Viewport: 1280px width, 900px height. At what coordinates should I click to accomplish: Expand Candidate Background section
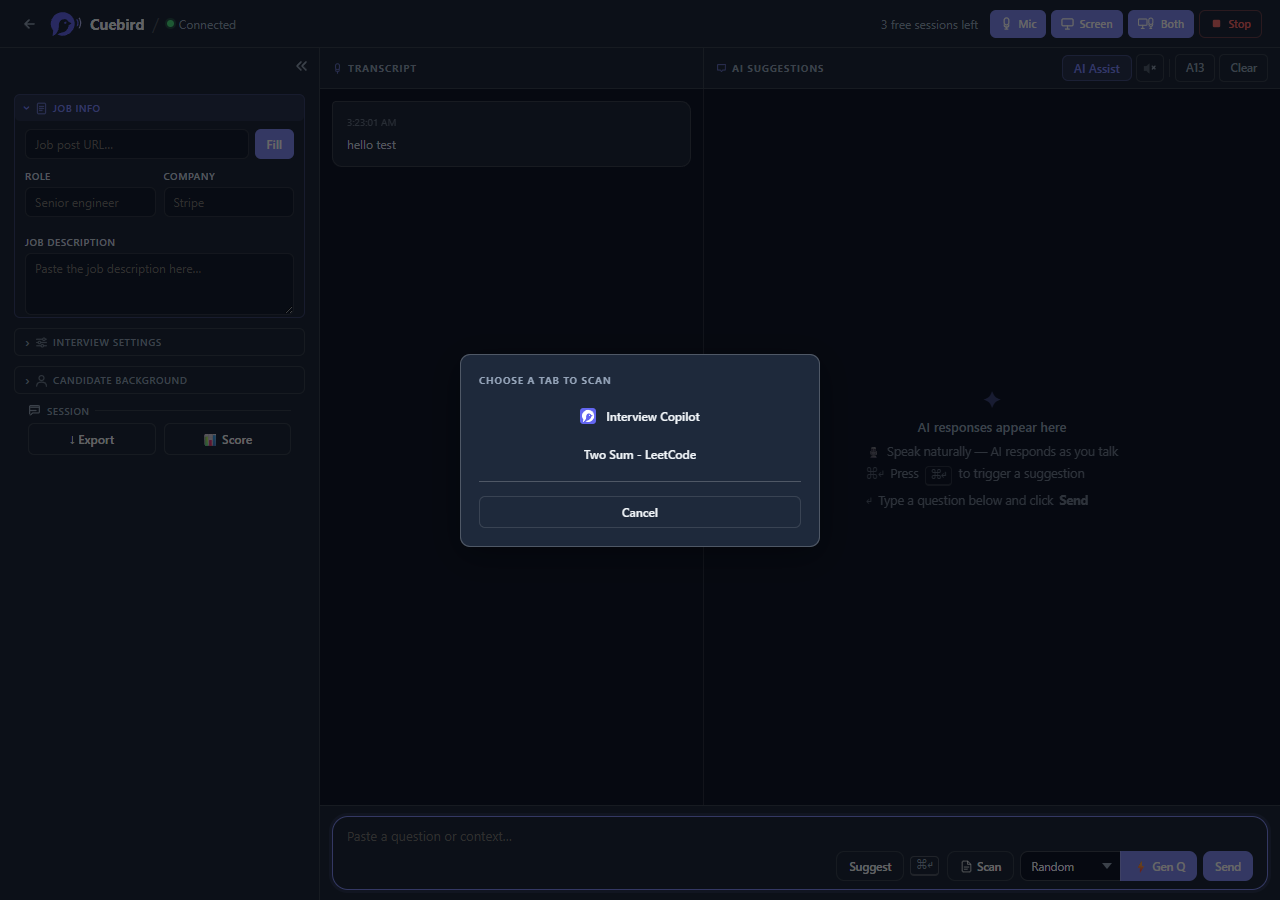(160, 380)
